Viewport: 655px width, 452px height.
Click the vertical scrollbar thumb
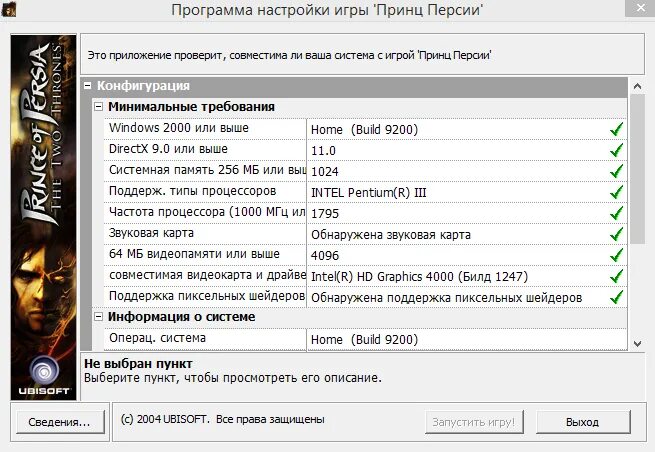coord(637,169)
